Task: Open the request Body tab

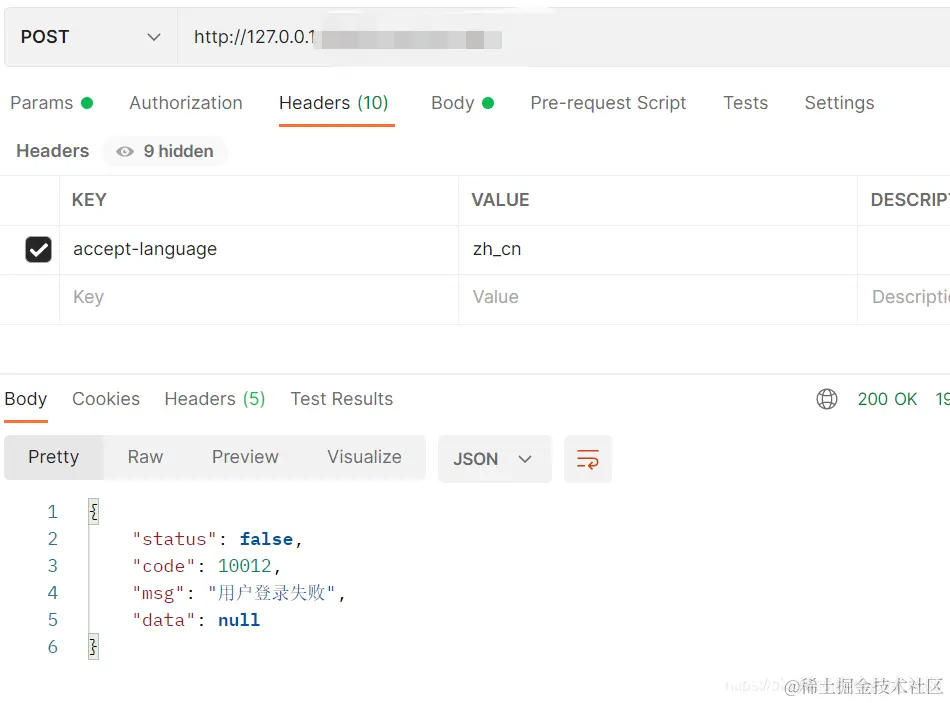Action: [462, 103]
